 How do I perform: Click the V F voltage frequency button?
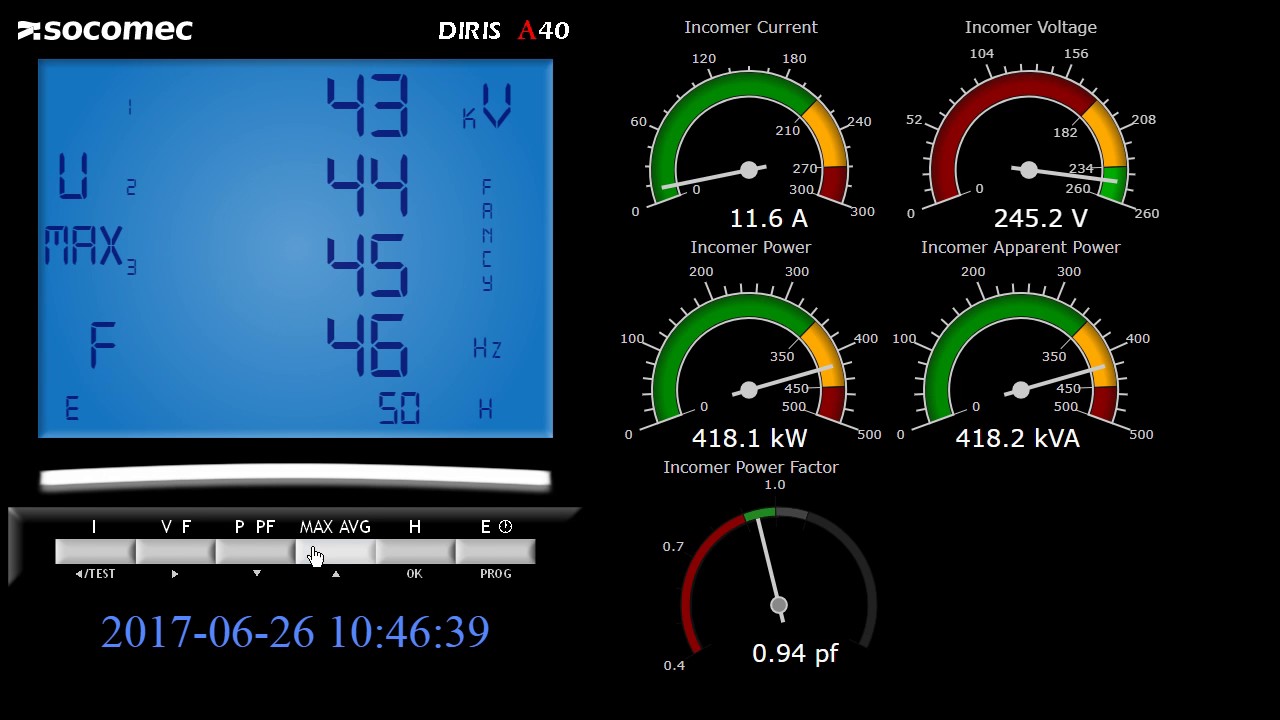coord(175,551)
